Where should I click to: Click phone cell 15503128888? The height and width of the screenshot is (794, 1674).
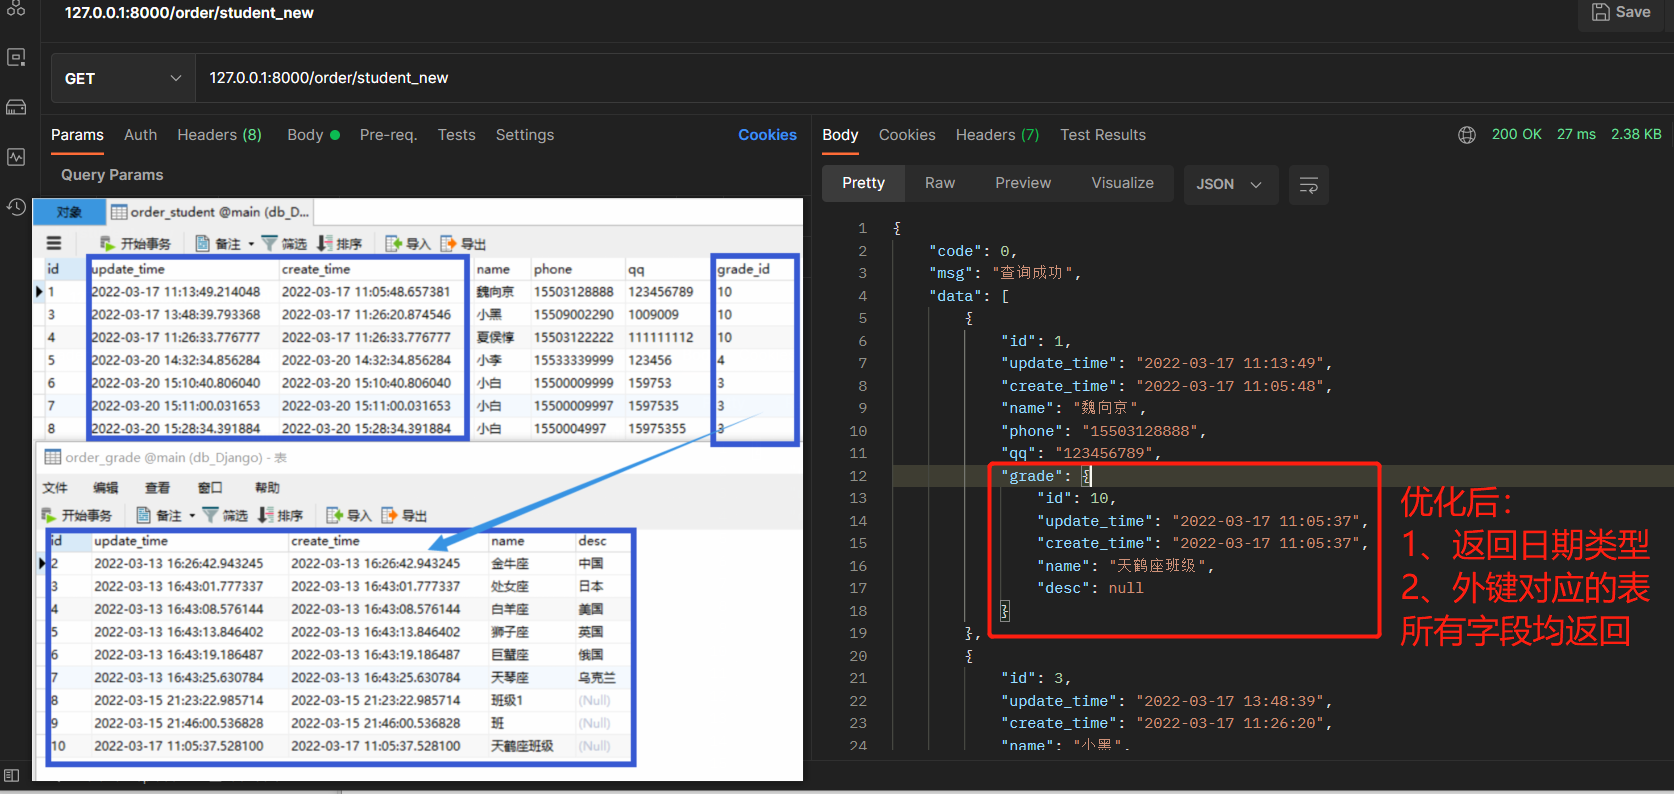573,292
